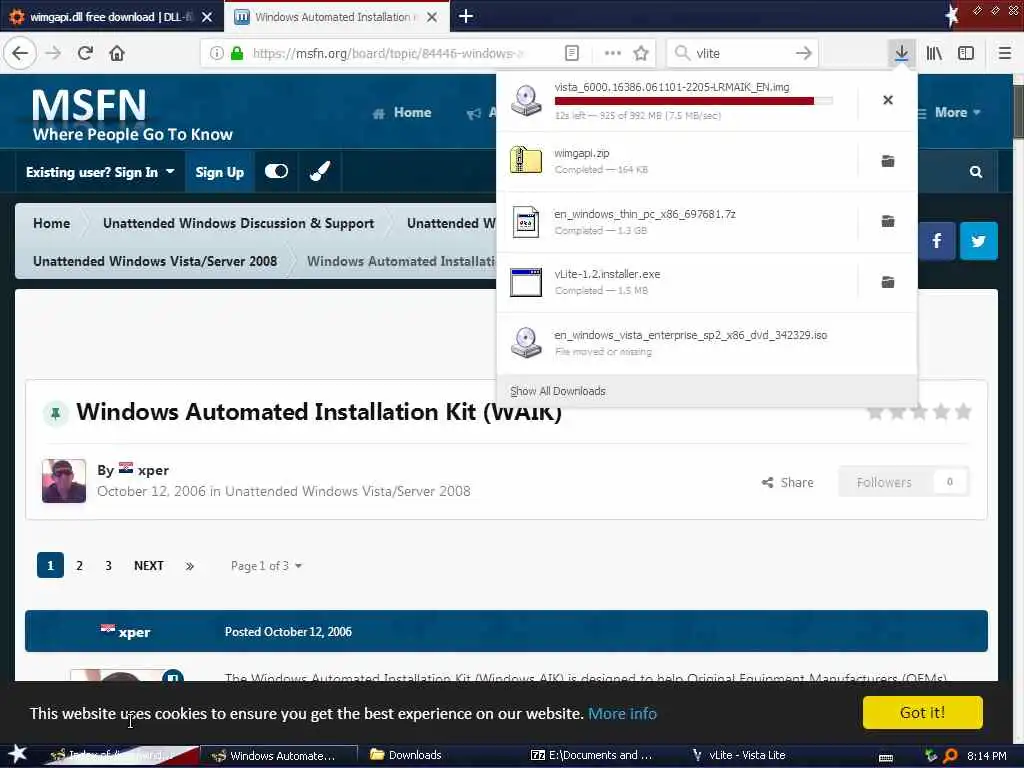1024x768 pixels.
Task: Open containing folder for vLite-1.2.installer.exe
Action: coord(888,282)
